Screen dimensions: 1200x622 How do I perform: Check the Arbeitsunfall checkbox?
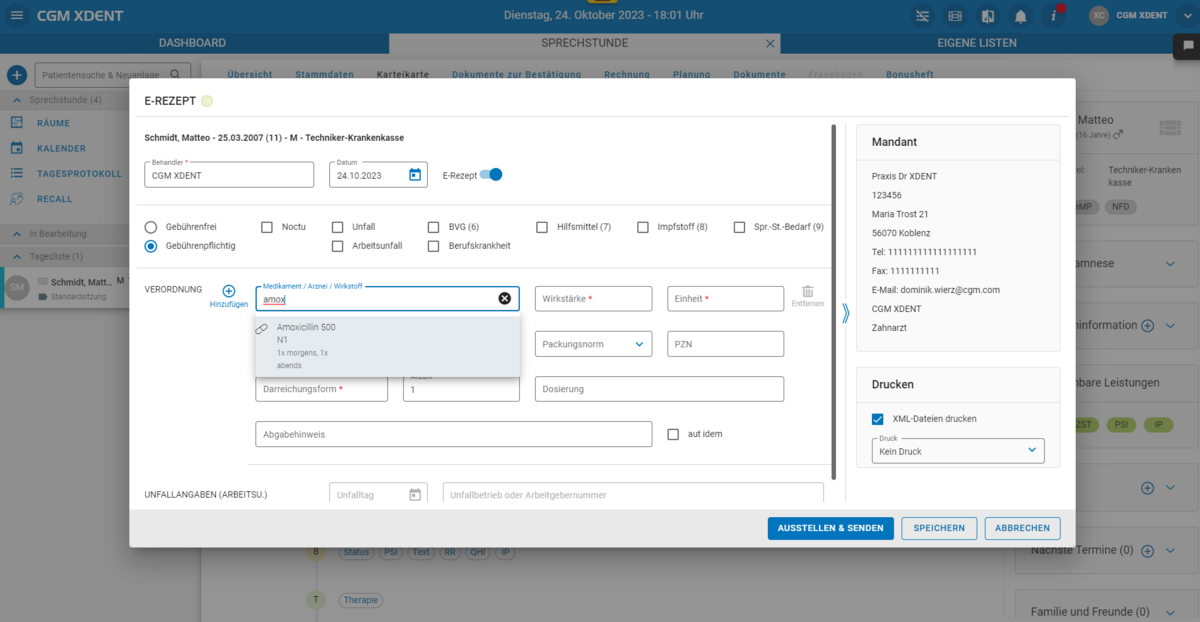pos(338,246)
